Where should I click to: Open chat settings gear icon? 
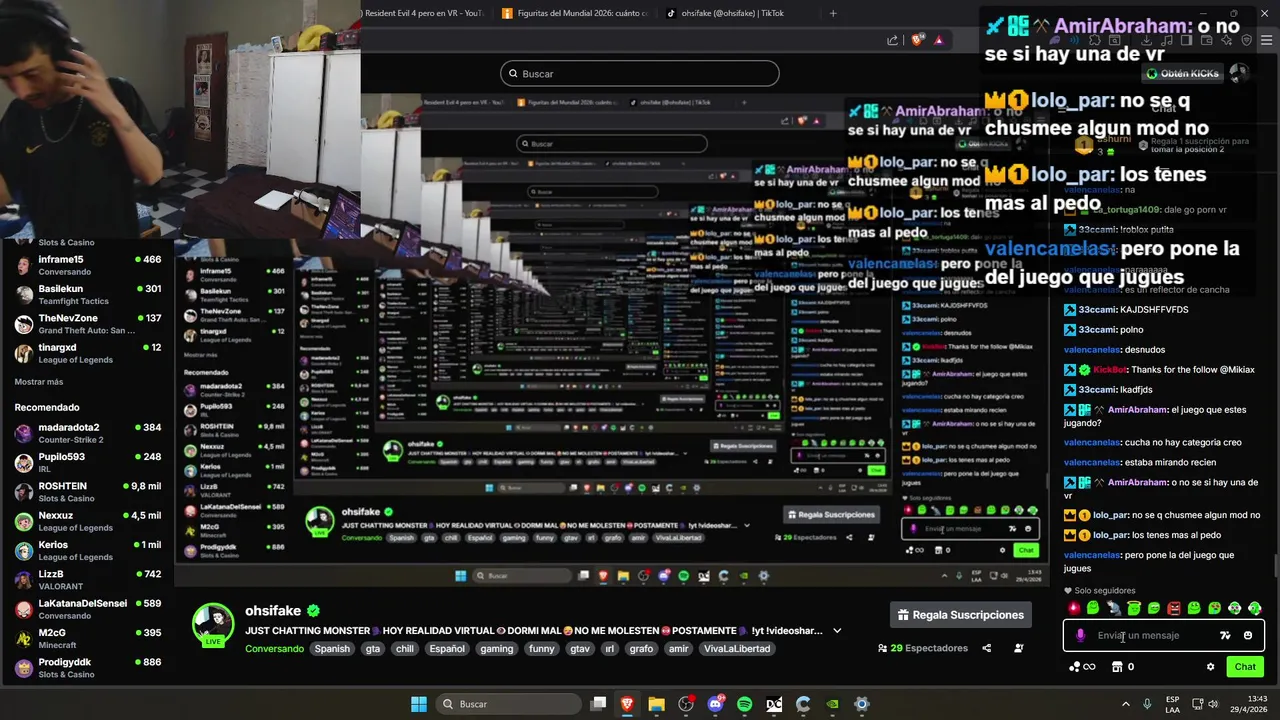pos(1210,667)
